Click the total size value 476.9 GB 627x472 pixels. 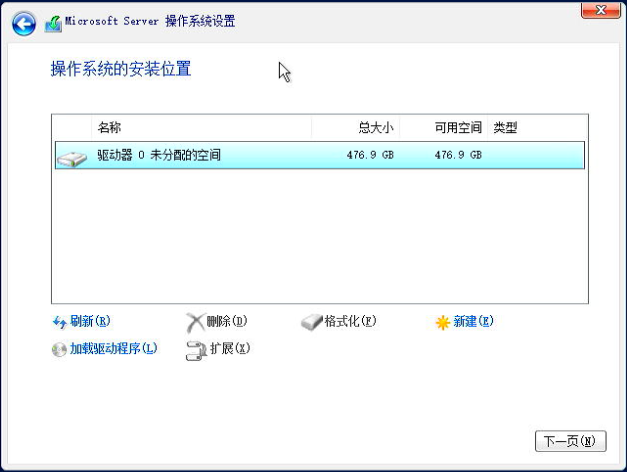(370, 155)
